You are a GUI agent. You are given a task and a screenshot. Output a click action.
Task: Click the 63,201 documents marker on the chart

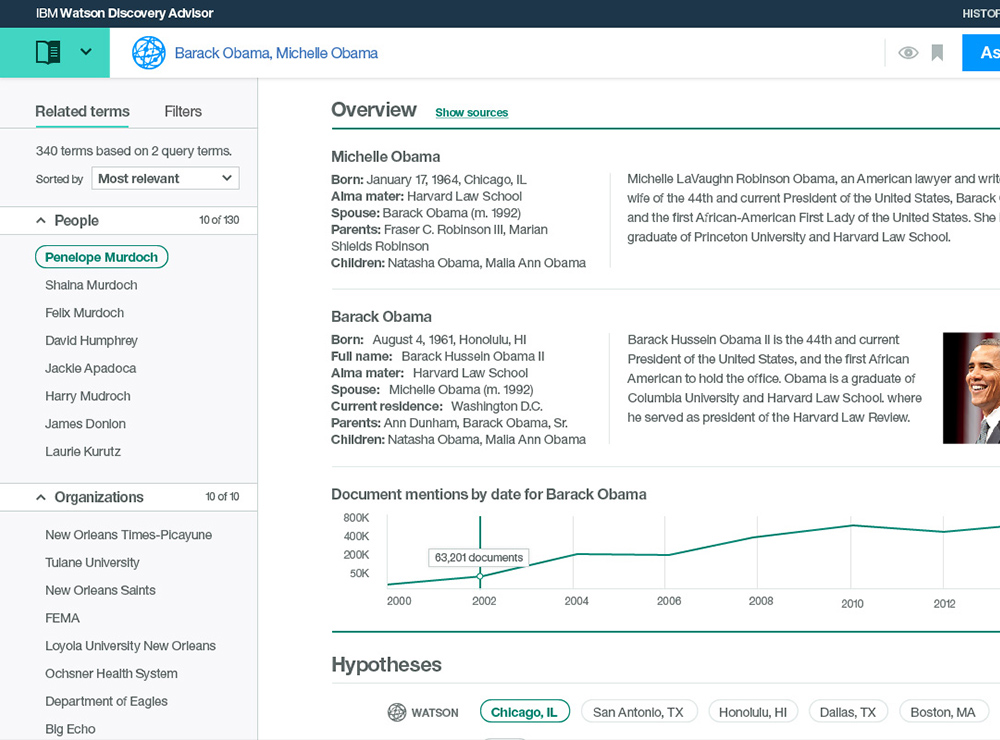pos(478,558)
